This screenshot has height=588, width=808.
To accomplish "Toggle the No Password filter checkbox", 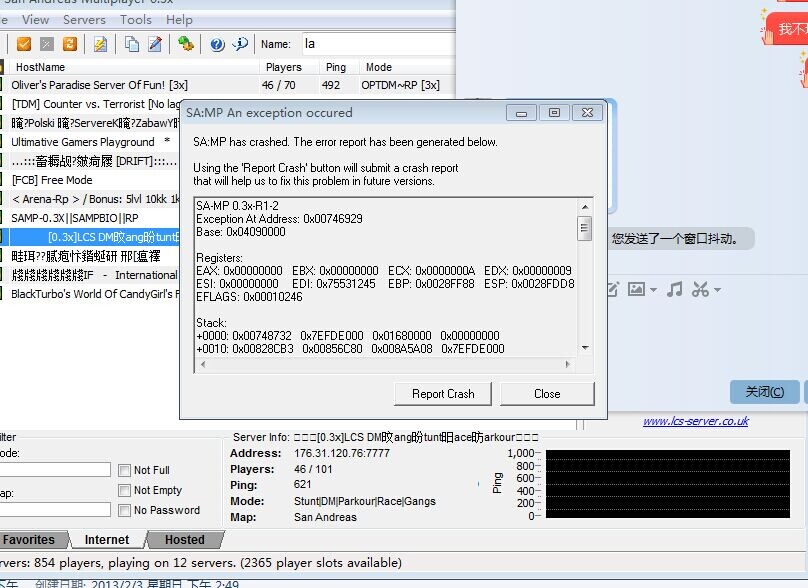I will coord(124,510).
